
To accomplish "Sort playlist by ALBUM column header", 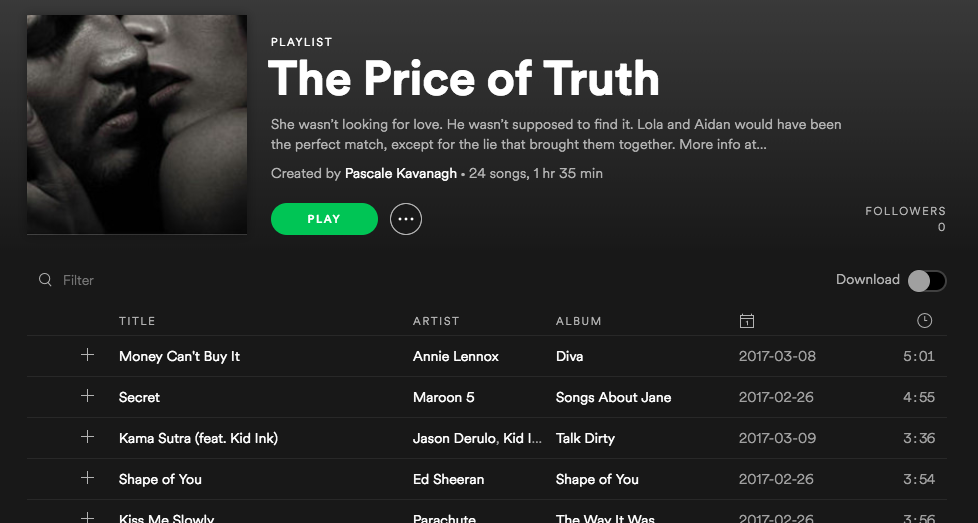I will click(x=579, y=321).
